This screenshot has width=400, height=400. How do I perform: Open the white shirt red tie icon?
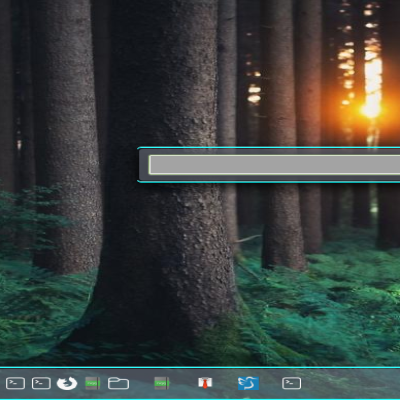tap(205, 383)
